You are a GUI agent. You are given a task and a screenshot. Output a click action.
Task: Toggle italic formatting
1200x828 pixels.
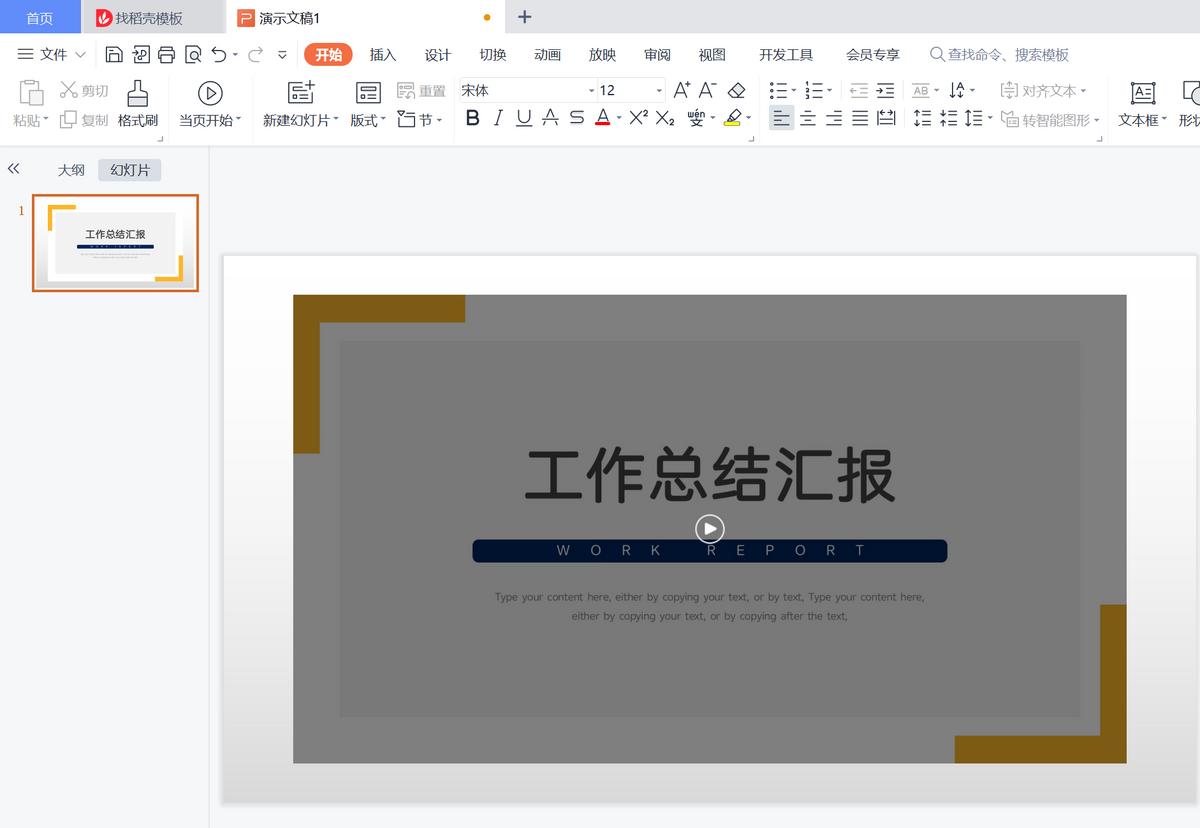(x=497, y=118)
